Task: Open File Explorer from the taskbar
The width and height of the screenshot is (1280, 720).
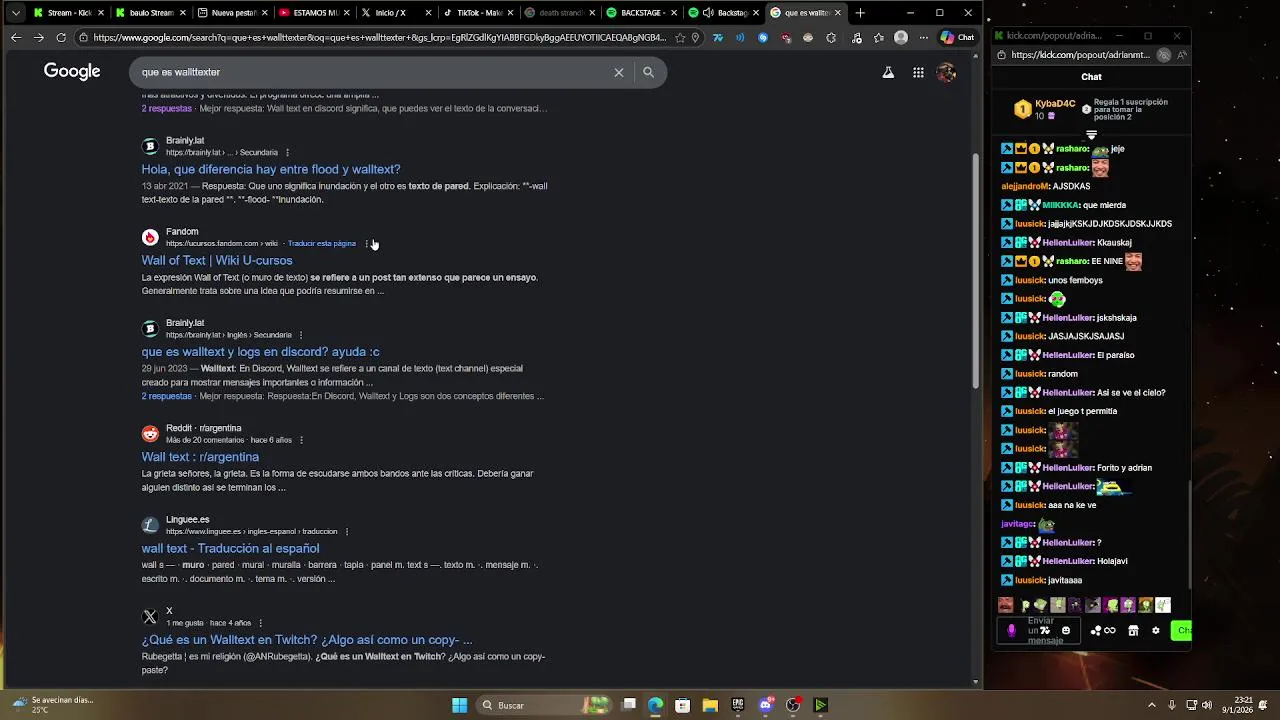Action: [x=710, y=705]
